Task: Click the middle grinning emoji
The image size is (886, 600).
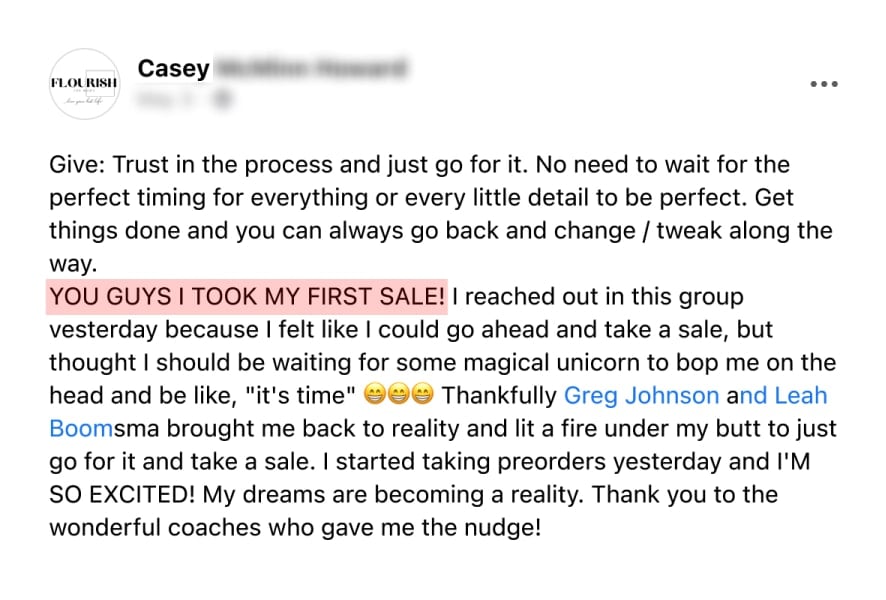Action: (x=398, y=394)
